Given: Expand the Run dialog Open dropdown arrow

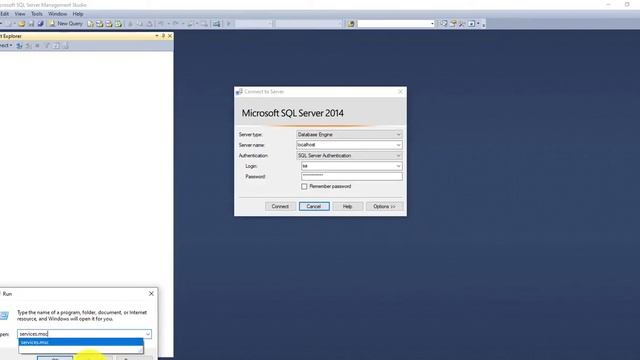Looking at the screenshot, I should coord(148,334).
